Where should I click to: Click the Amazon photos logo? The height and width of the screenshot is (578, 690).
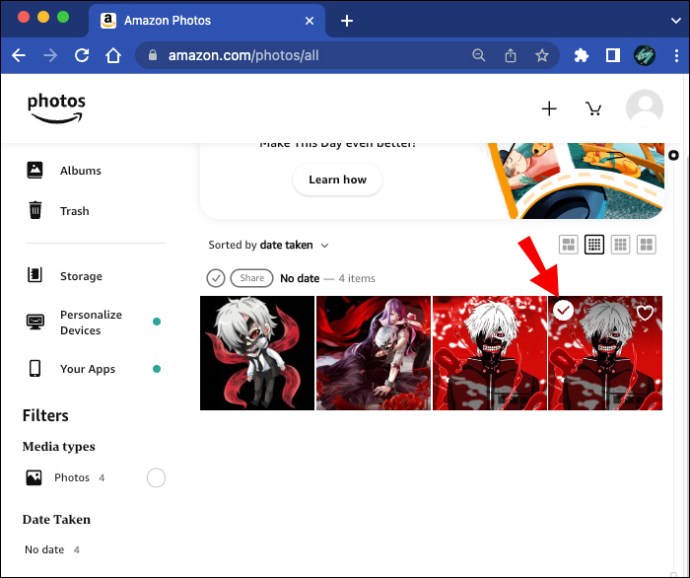(x=56, y=108)
